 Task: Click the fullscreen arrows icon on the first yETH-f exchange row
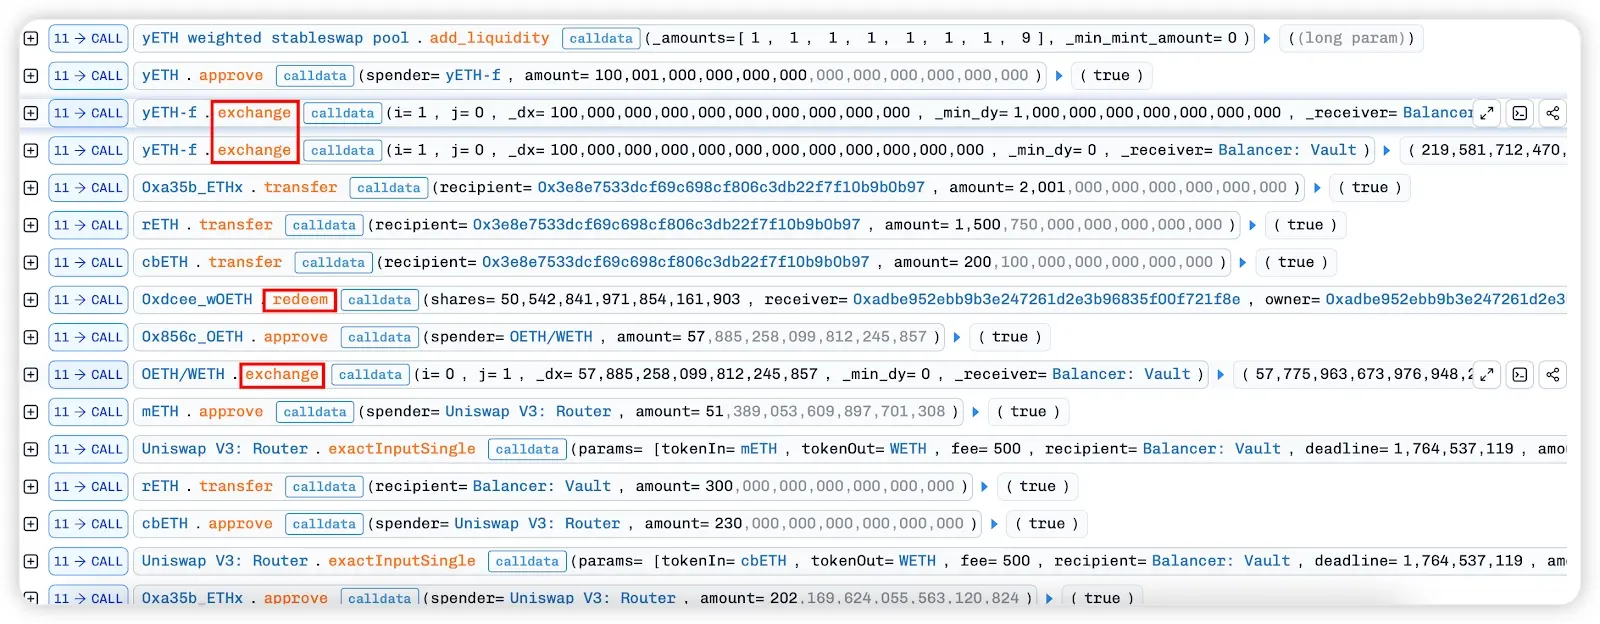coord(1487,113)
